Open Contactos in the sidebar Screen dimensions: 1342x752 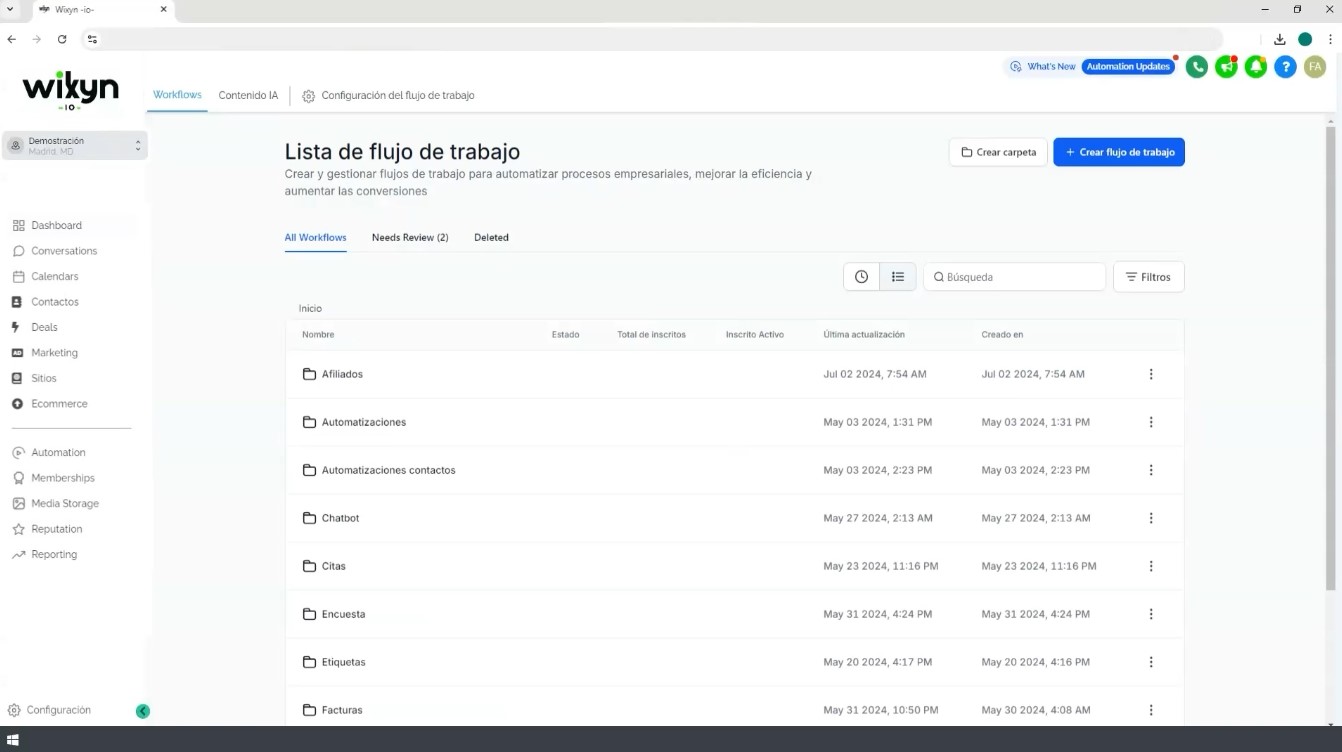tap(45, 302)
